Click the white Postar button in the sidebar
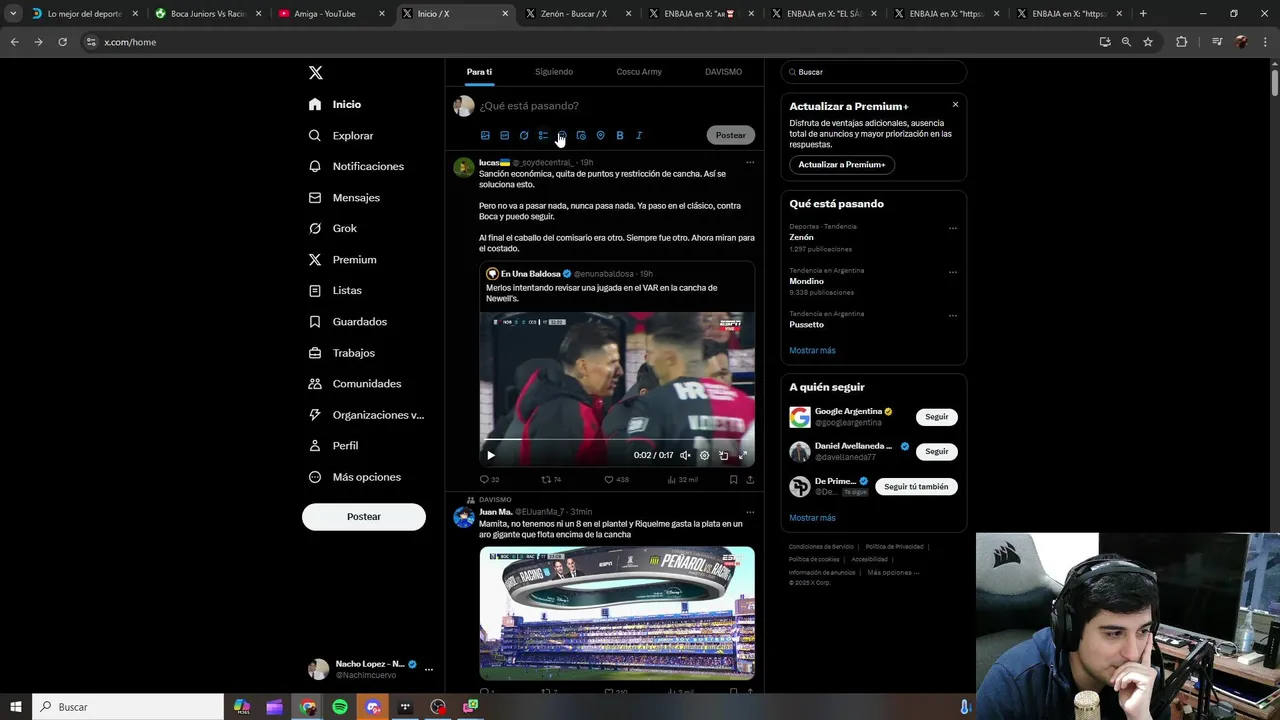 pos(364,516)
